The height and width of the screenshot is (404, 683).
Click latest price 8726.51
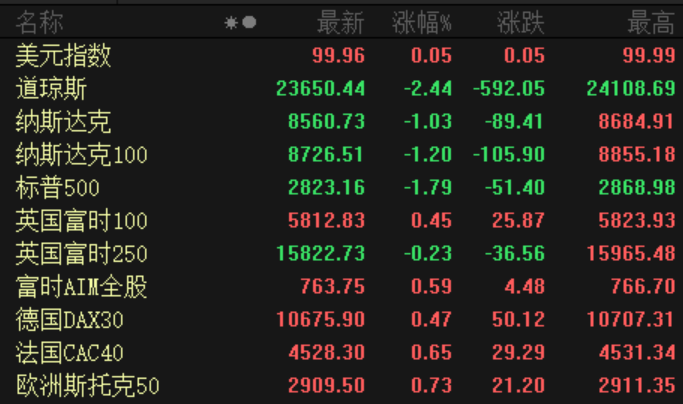(x=326, y=155)
